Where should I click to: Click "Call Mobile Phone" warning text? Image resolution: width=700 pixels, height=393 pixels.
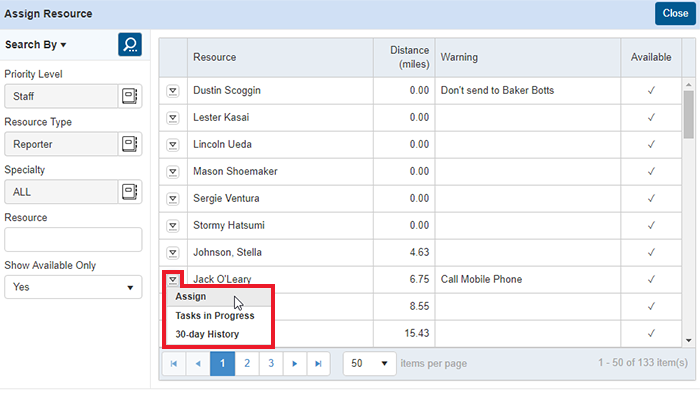click(x=481, y=280)
